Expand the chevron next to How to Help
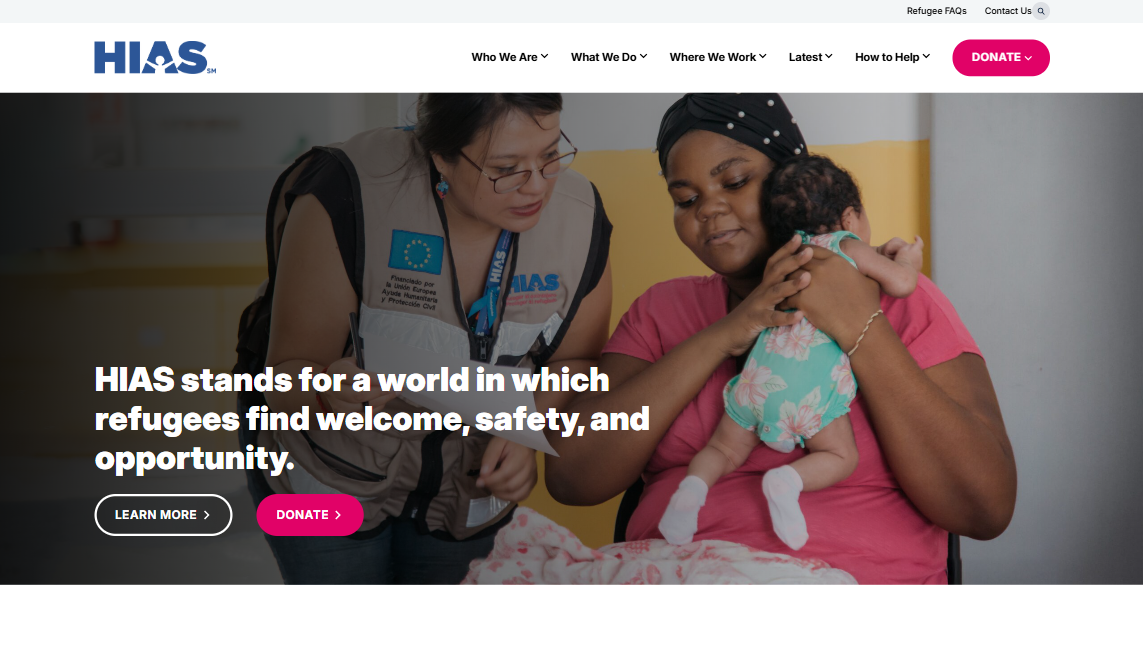This screenshot has width=1143, height=672. pos(927,56)
